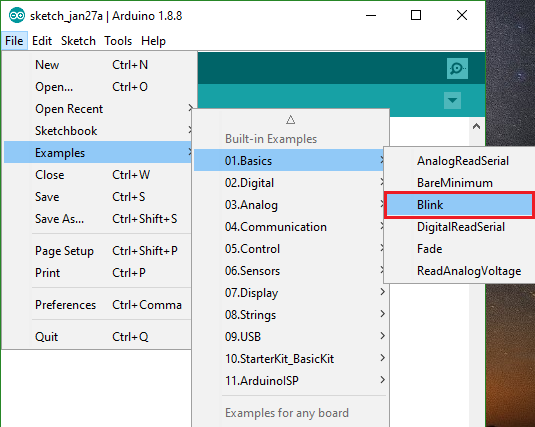This screenshot has width=535, height=427.
Task: Open the DigitalReadSerial example
Action: pyautogui.click(x=460, y=227)
